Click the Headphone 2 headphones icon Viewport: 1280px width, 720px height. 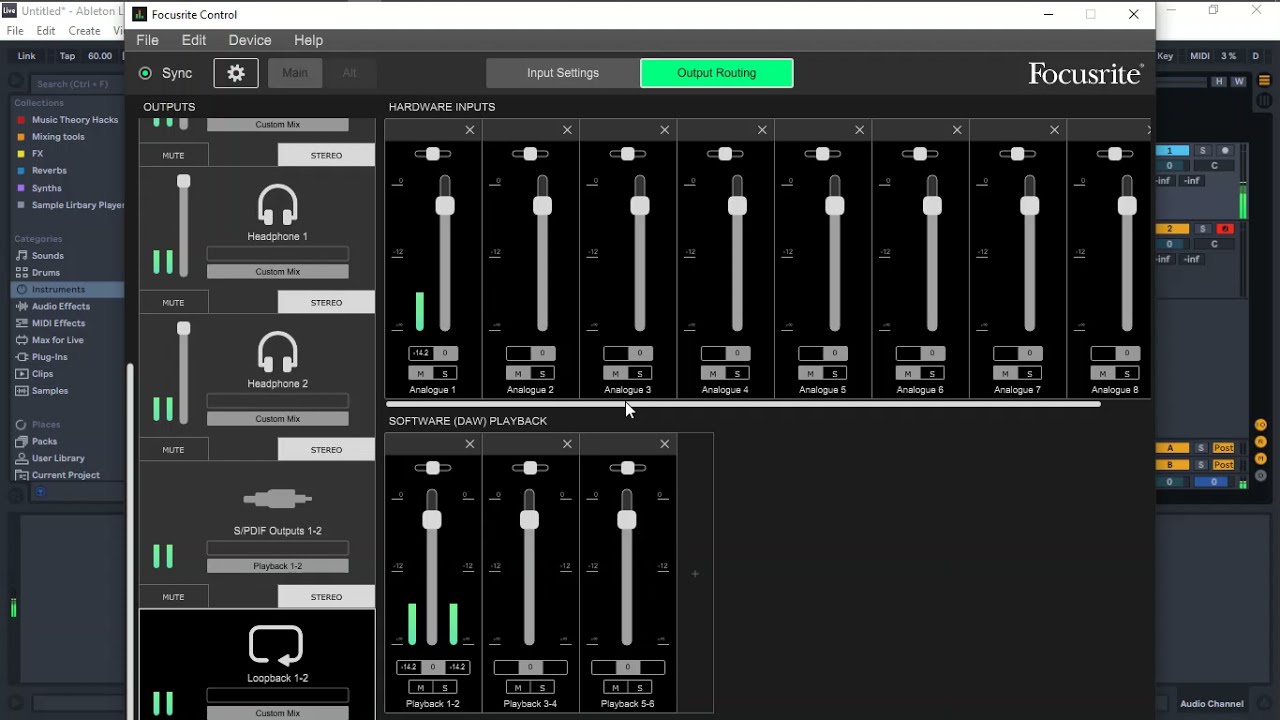tap(277, 353)
